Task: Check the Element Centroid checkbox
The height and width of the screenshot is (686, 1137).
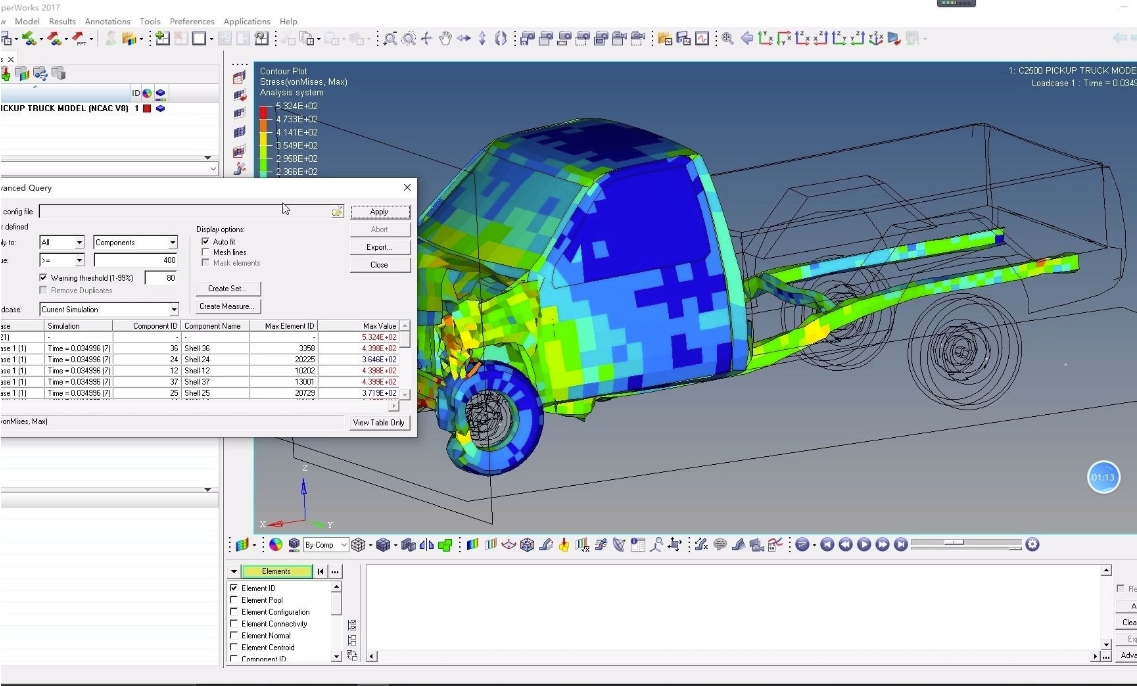Action: click(233, 647)
